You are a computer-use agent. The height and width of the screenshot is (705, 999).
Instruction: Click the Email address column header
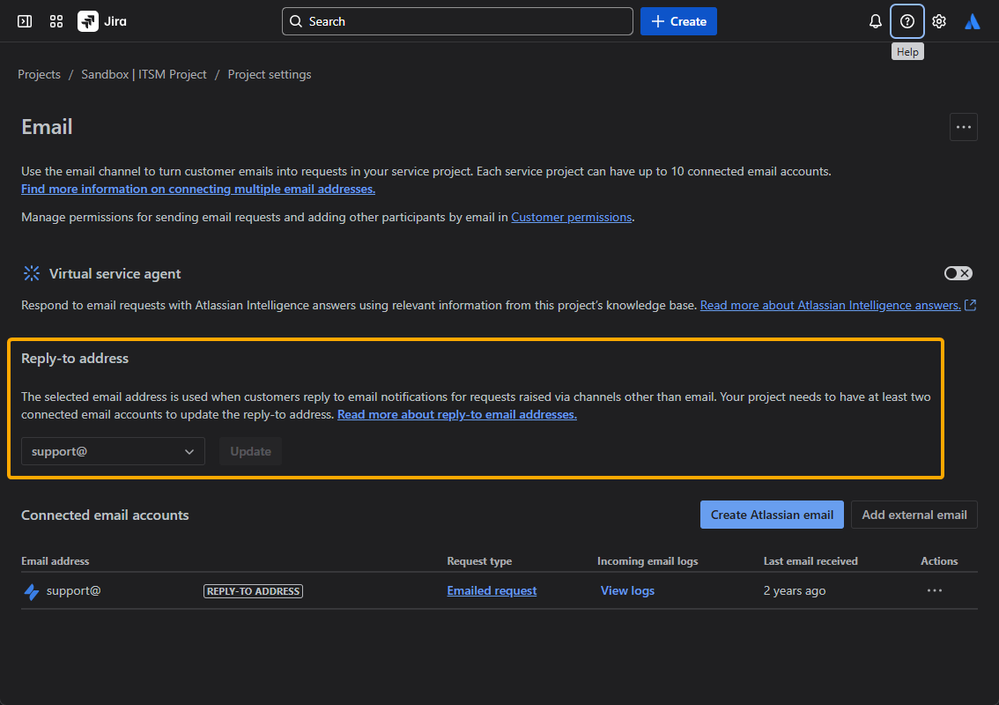(x=55, y=561)
